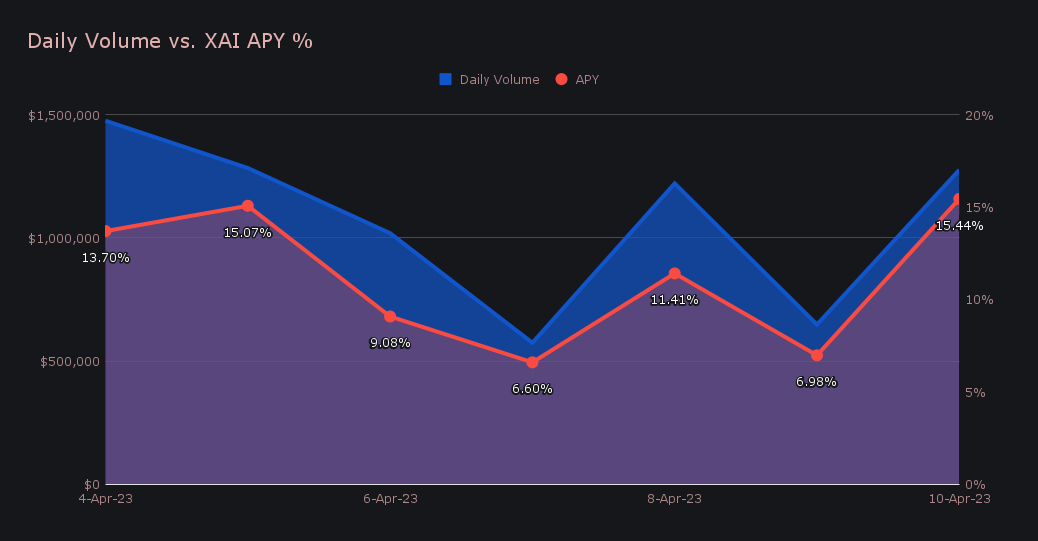Click the $1,500,000 left axis label
The height and width of the screenshot is (541, 1038).
pyautogui.click(x=64, y=116)
